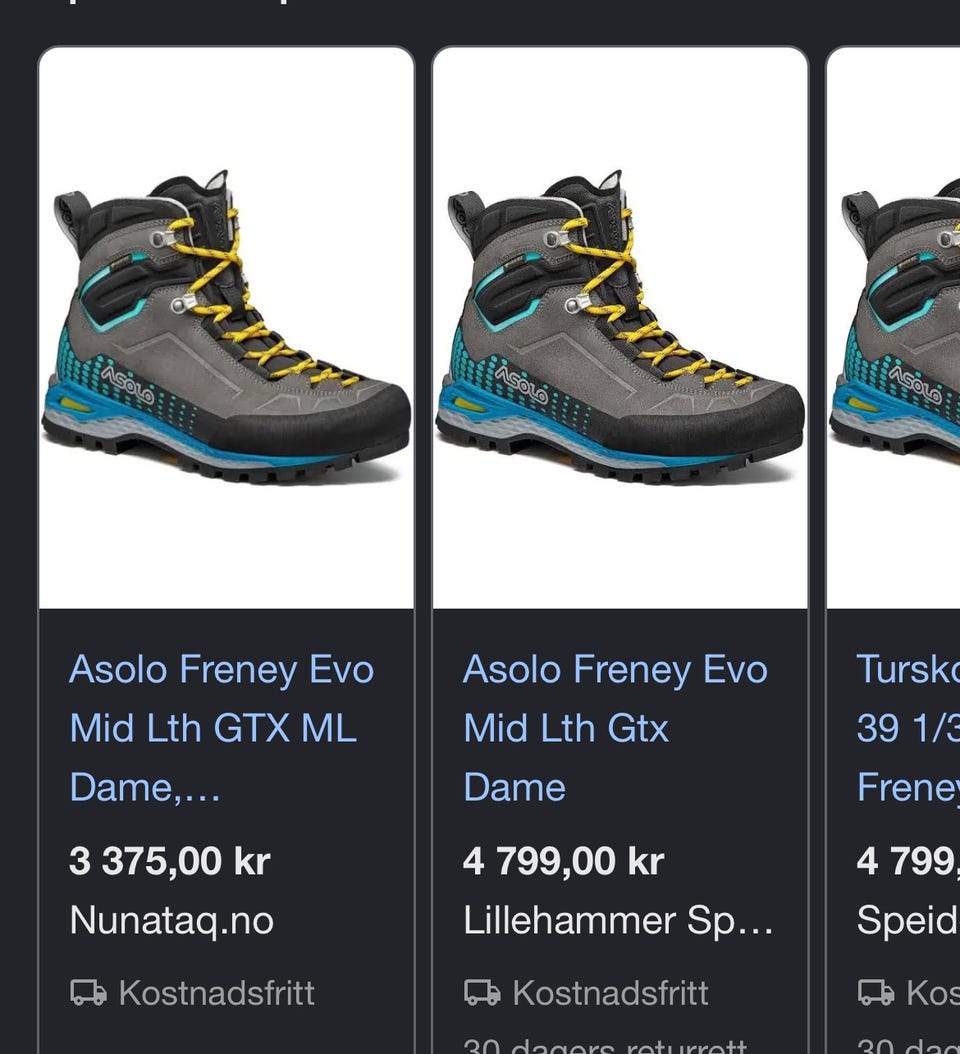Click 'Kostnadsfritt' shipping text under Lillehammer Sp…
This screenshot has height=1054, width=960.
point(610,993)
